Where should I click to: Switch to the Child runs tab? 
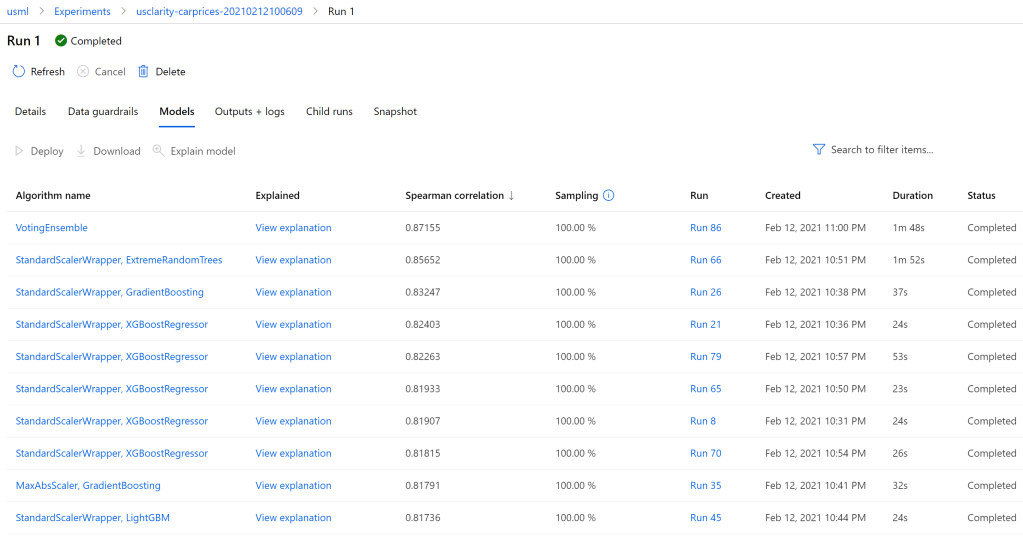pos(329,112)
